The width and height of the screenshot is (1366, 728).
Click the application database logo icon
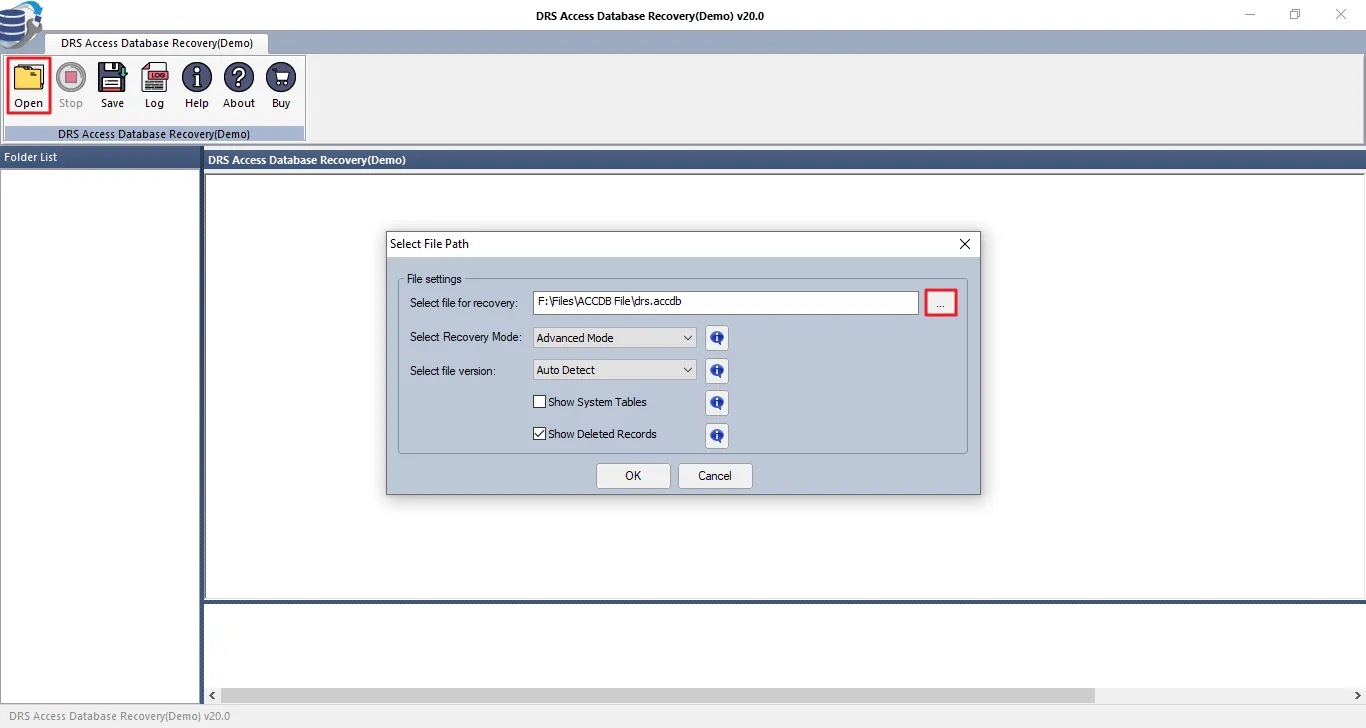[20, 24]
